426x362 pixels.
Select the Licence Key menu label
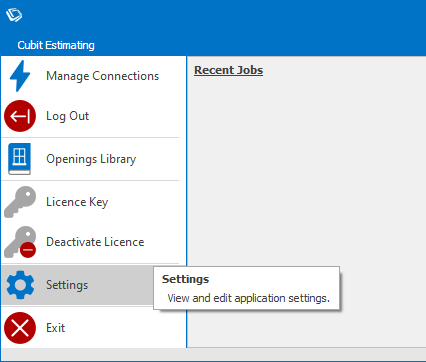pos(77,202)
